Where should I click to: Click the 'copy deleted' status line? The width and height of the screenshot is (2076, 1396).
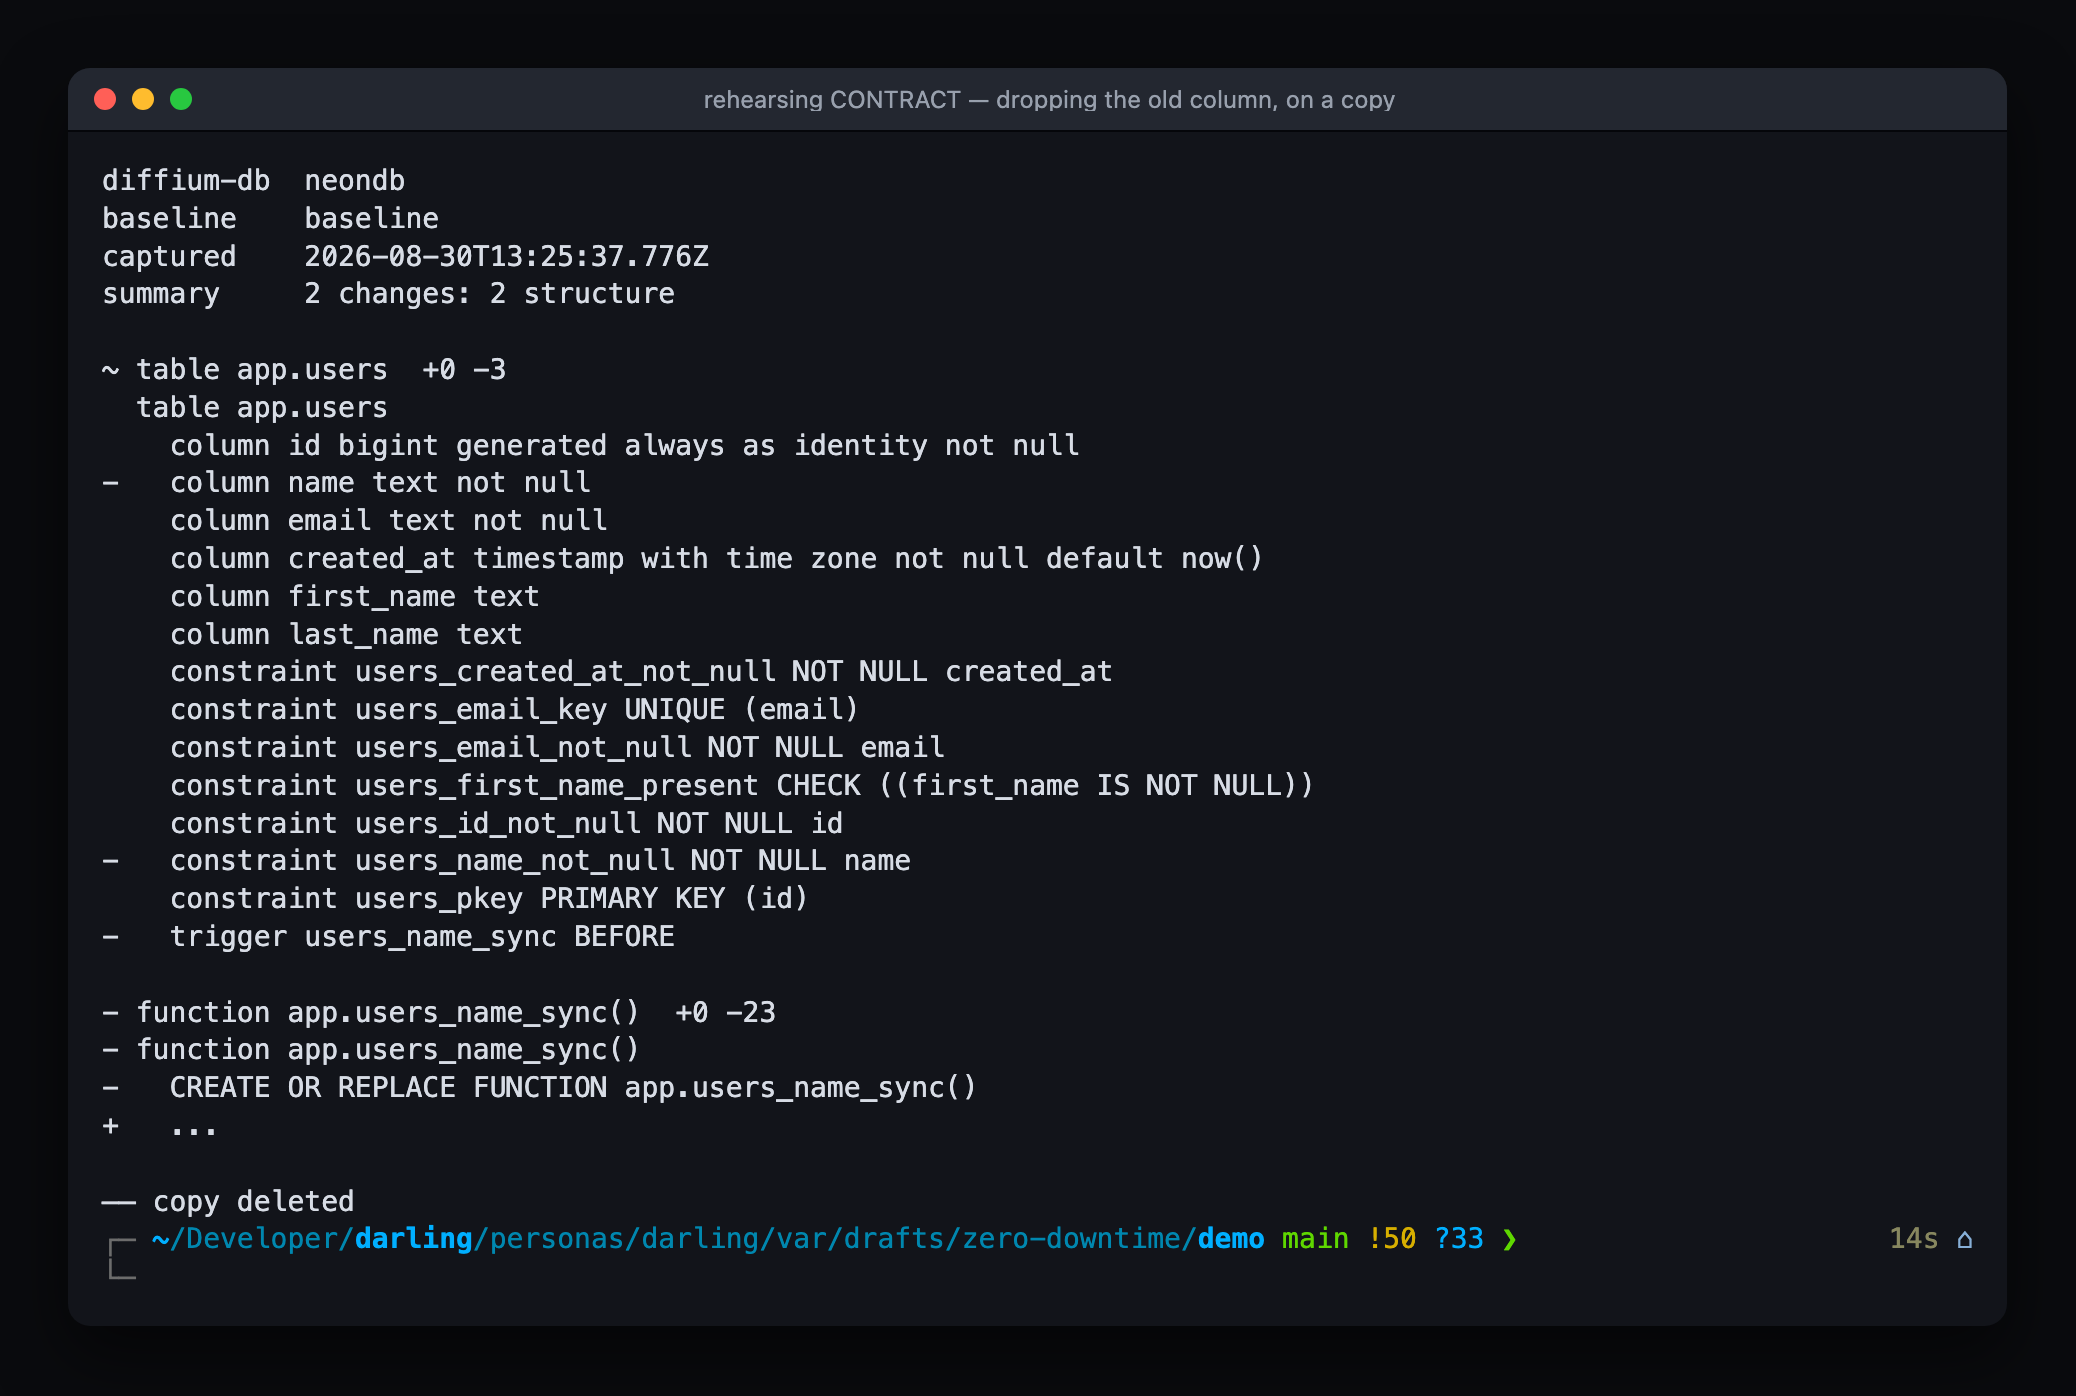coord(228,1202)
